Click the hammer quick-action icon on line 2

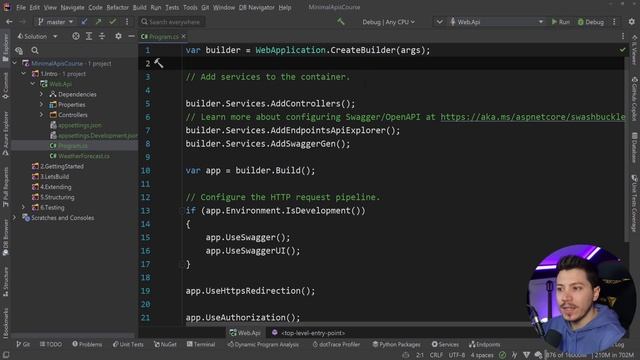pos(158,63)
